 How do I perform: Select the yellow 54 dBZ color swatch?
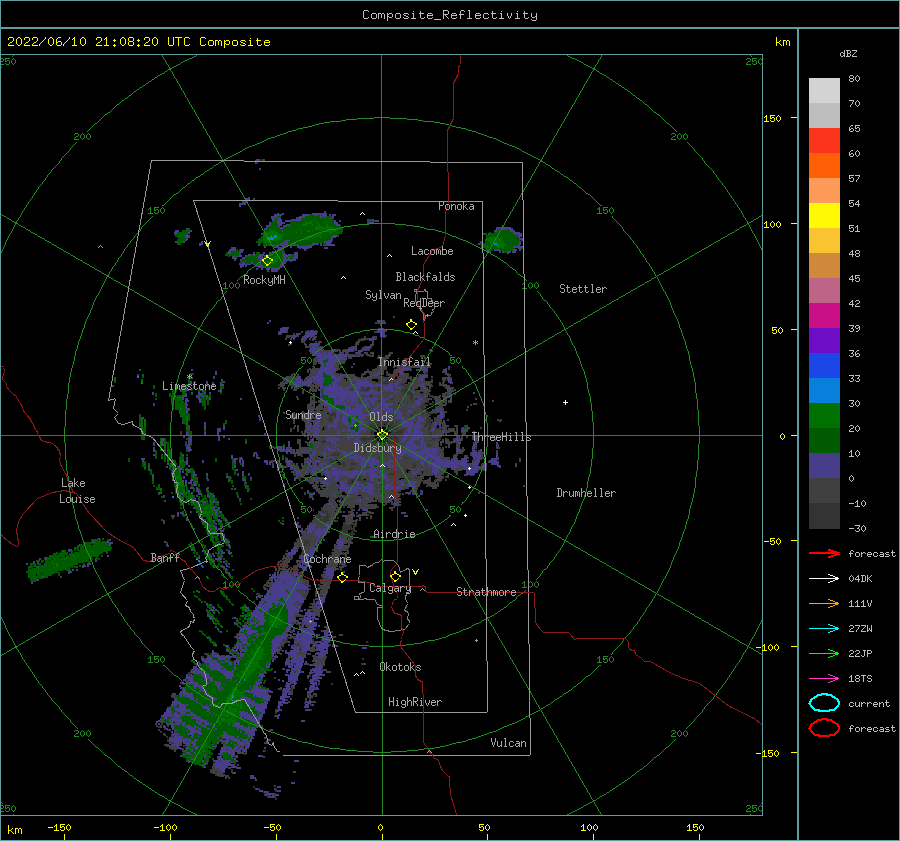point(824,215)
